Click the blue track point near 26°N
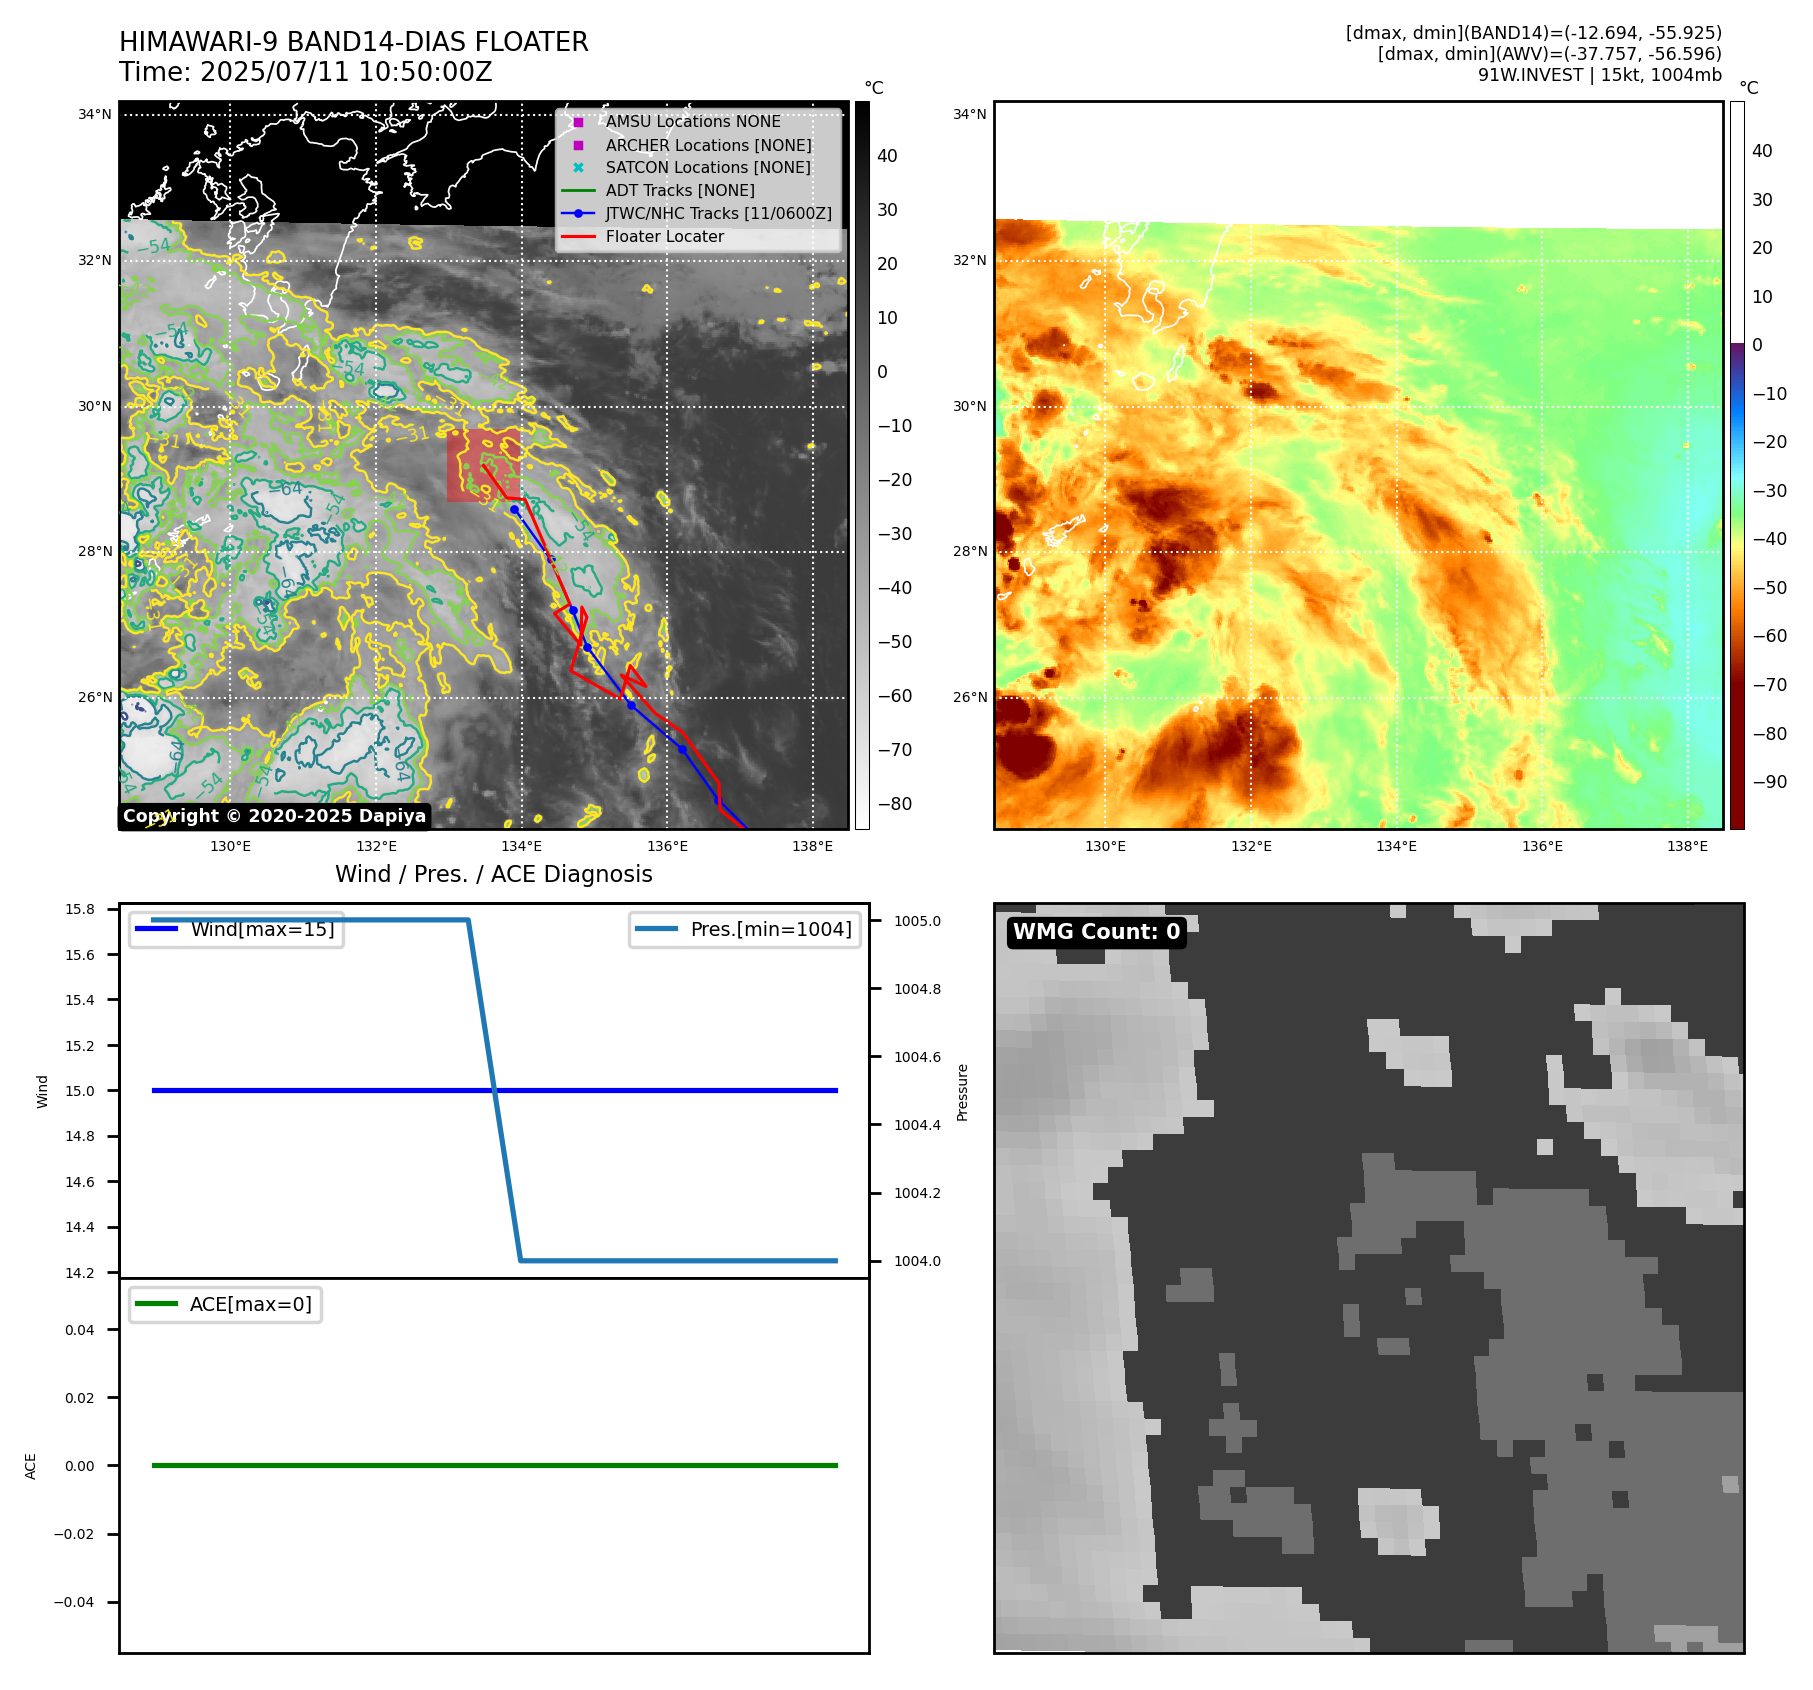Image resolution: width=1813 pixels, height=1690 pixels. [x=631, y=705]
